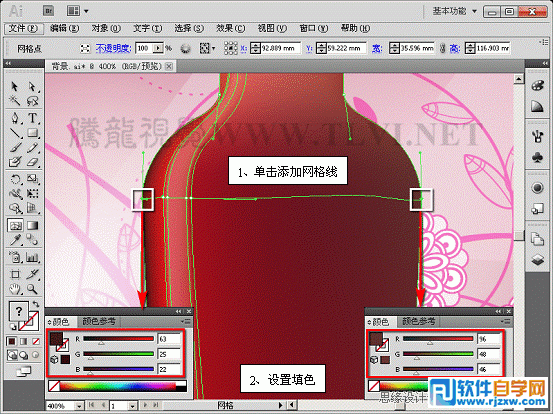Toggle the constrain proportions link icon
The height and width of the screenshot is (414, 553).
point(443,48)
